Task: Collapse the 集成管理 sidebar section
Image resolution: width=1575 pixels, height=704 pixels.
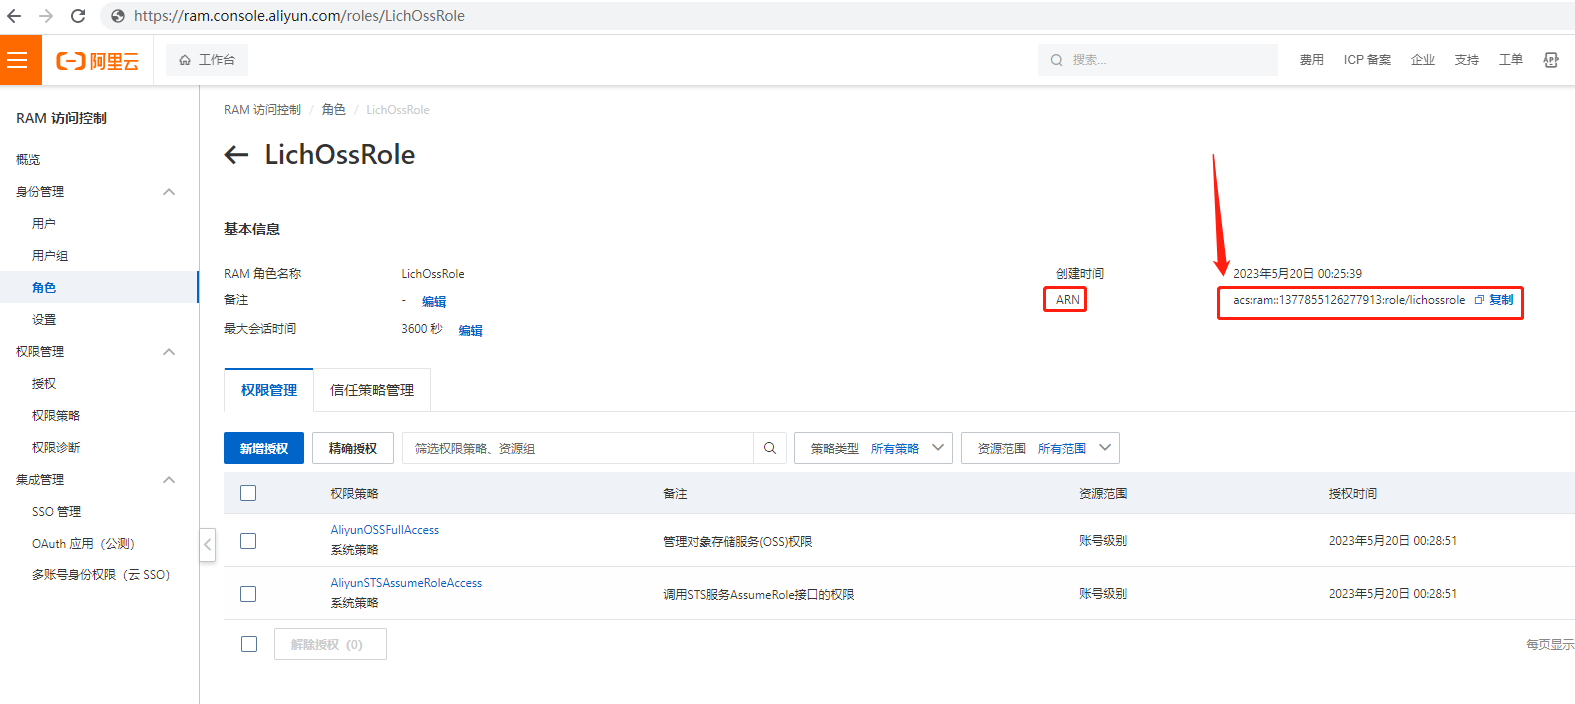Action: 169,480
